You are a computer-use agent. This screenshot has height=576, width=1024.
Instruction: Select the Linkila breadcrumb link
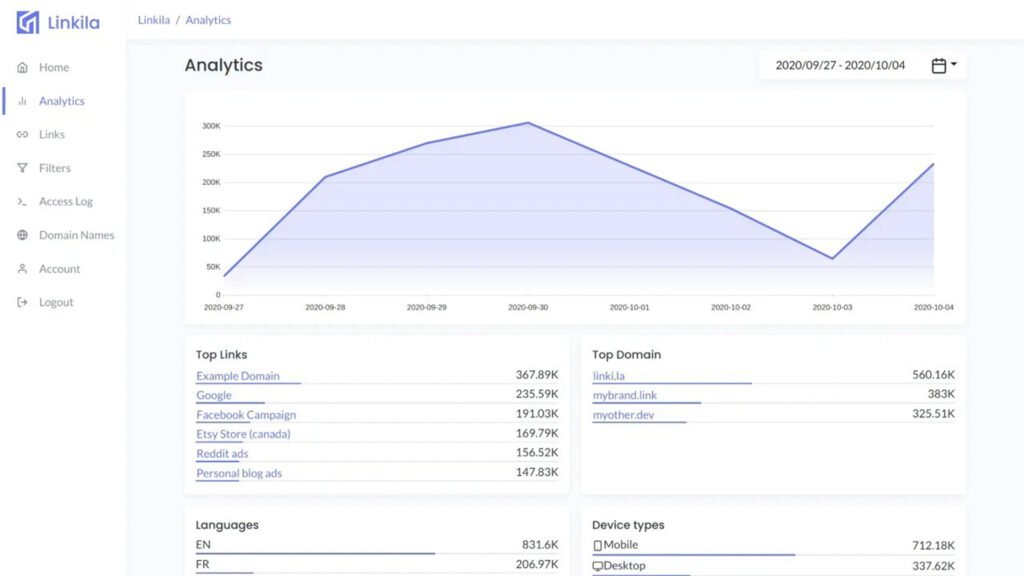[153, 20]
